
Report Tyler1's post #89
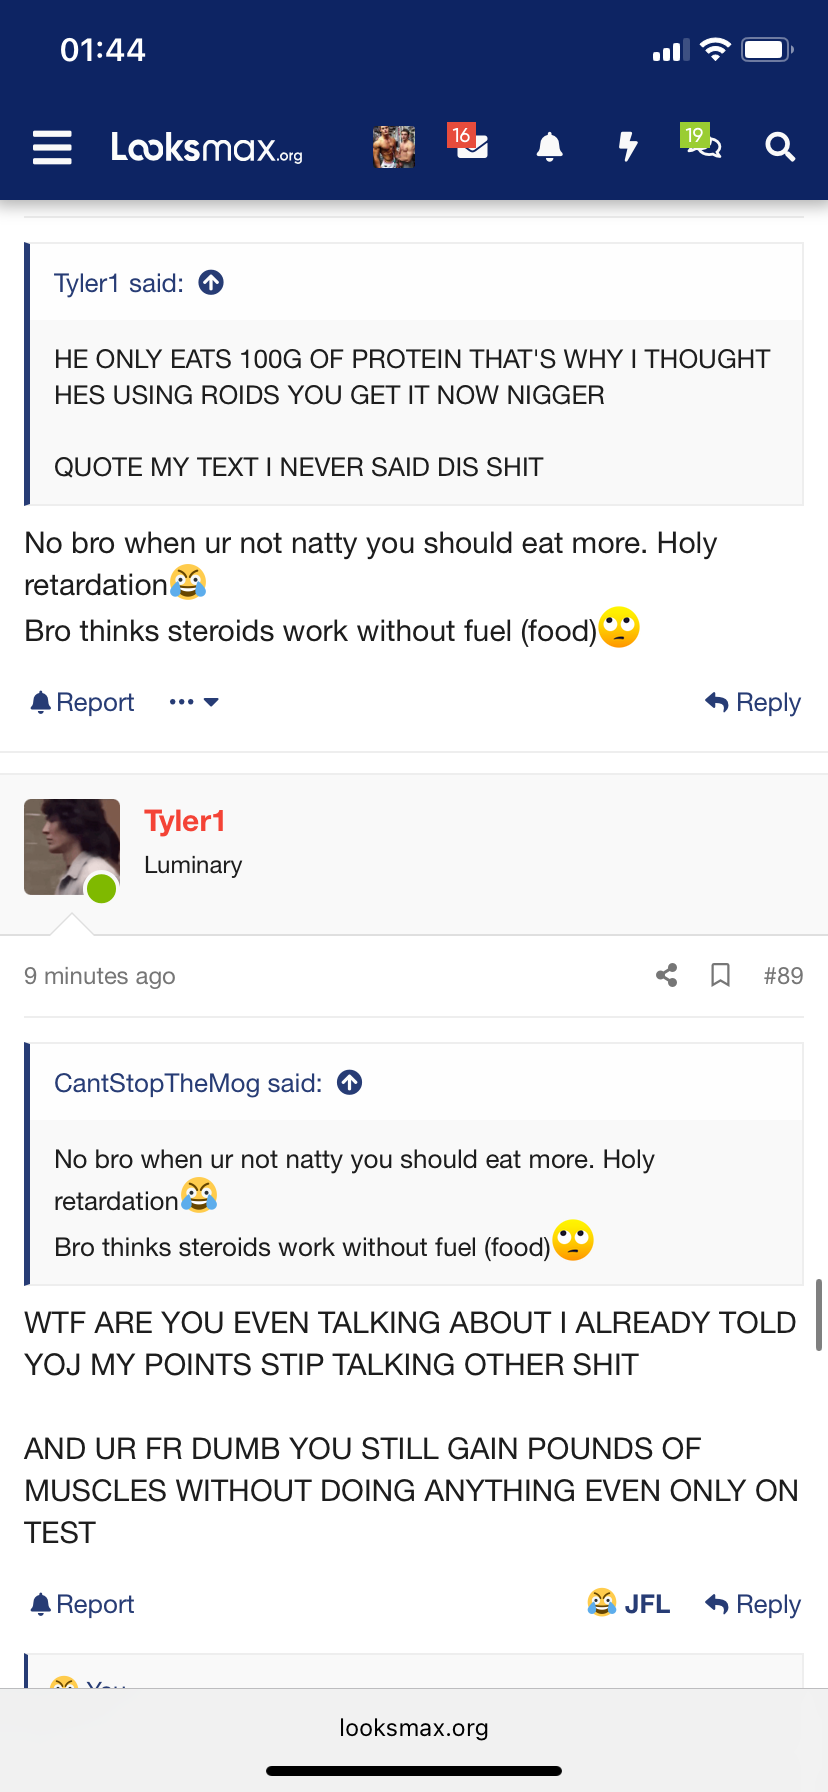(82, 1604)
